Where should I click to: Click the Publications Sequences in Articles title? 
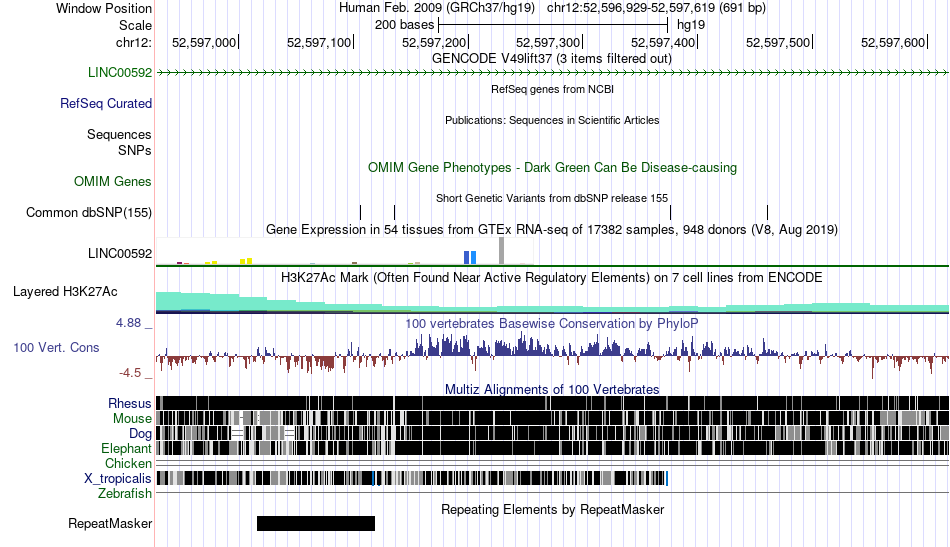552,120
